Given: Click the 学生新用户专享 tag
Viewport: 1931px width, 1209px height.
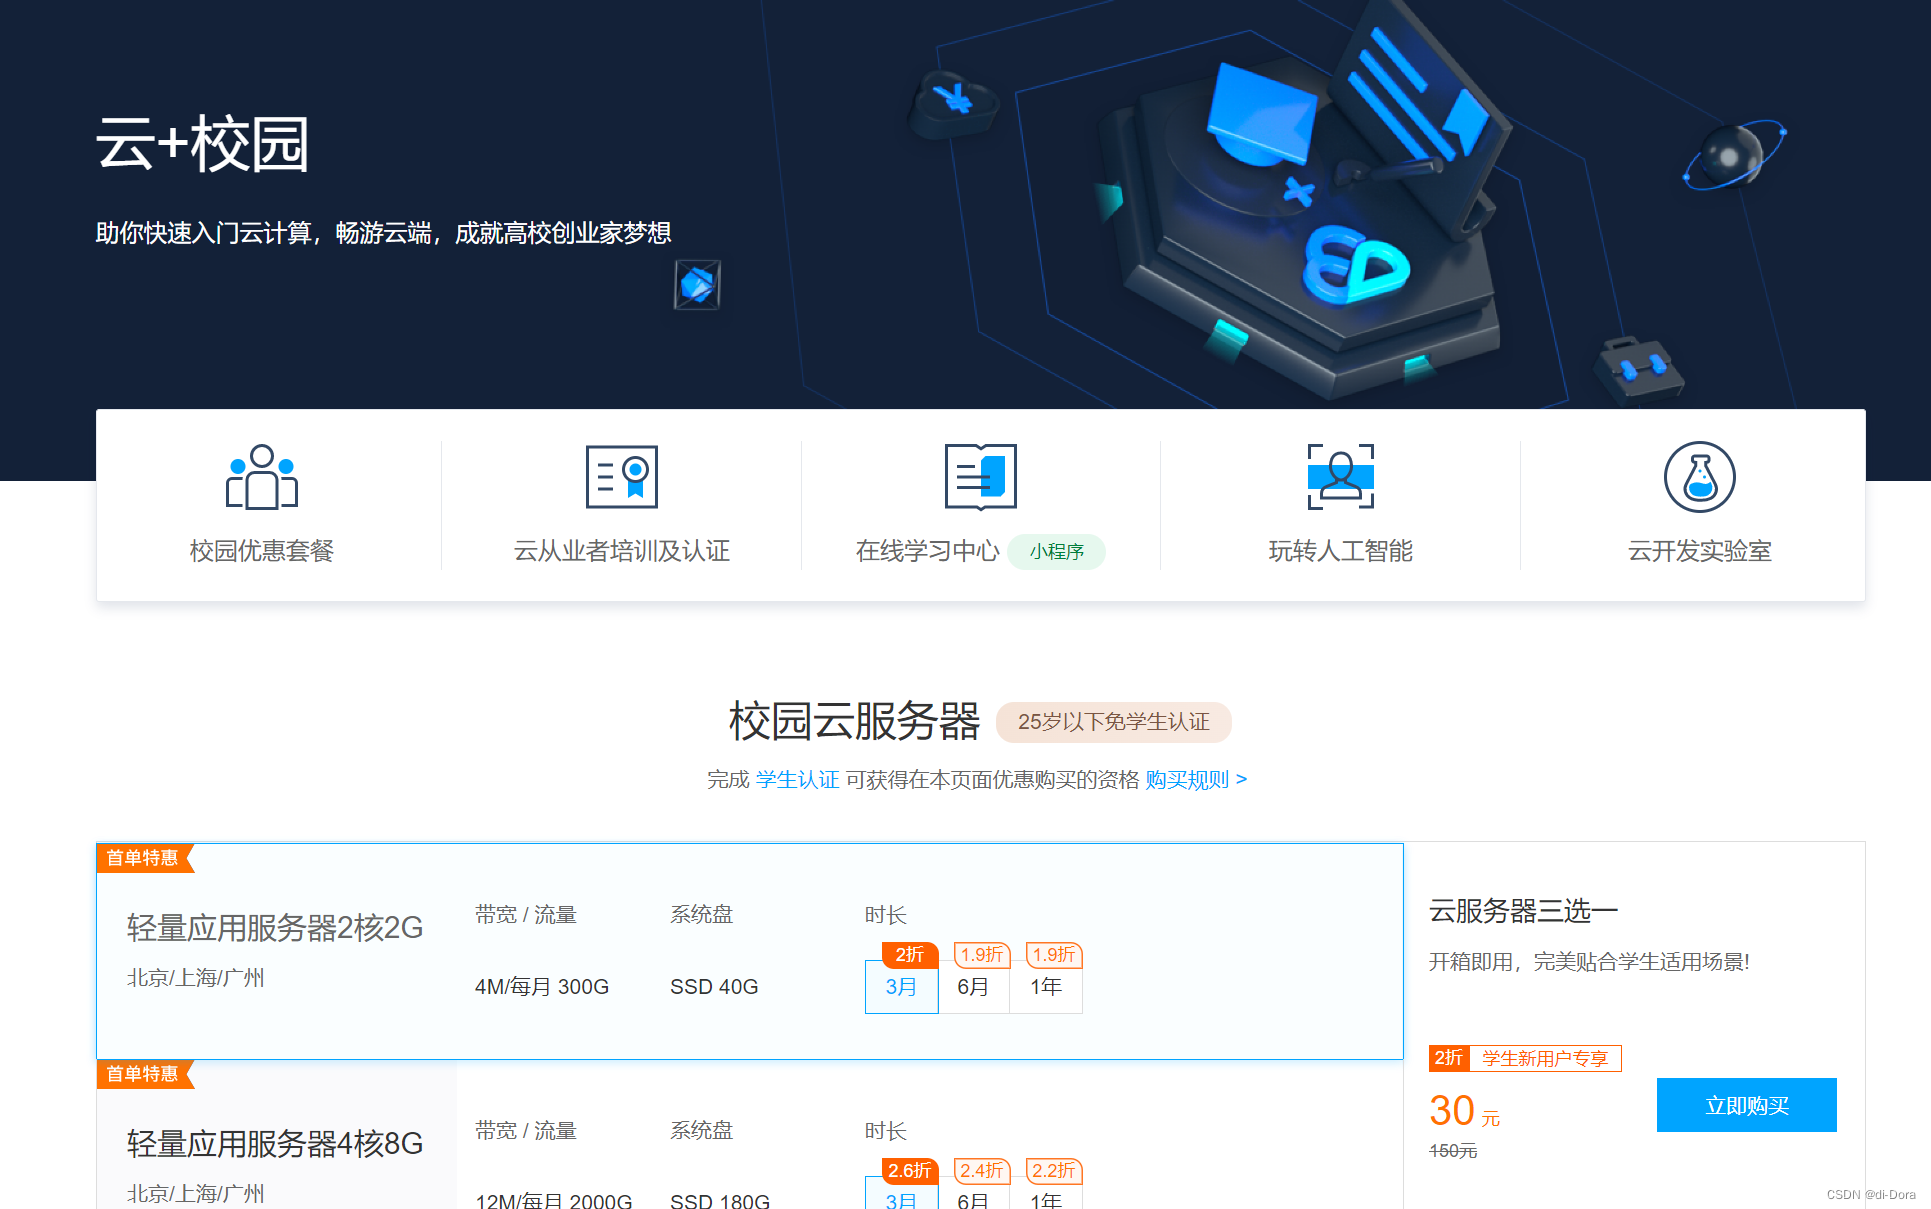Looking at the screenshot, I should click(1545, 1058).
